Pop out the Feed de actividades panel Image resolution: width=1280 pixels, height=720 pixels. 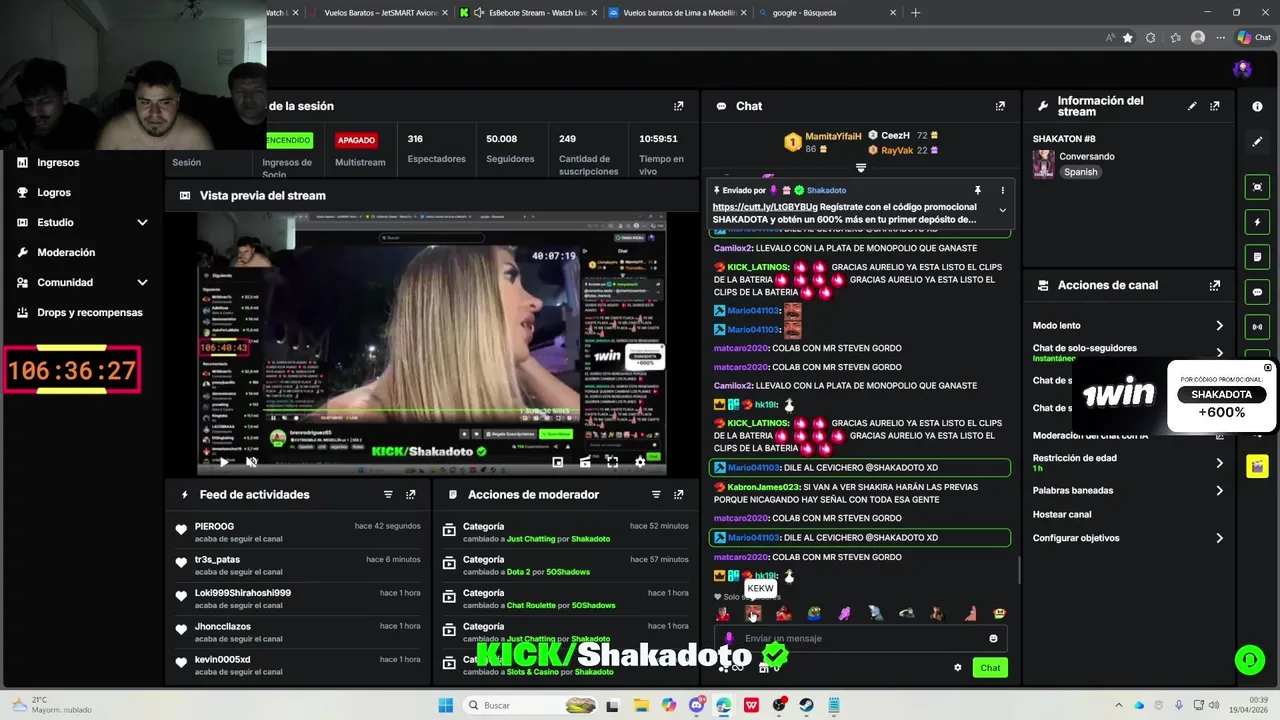click(x=410, y=494)
